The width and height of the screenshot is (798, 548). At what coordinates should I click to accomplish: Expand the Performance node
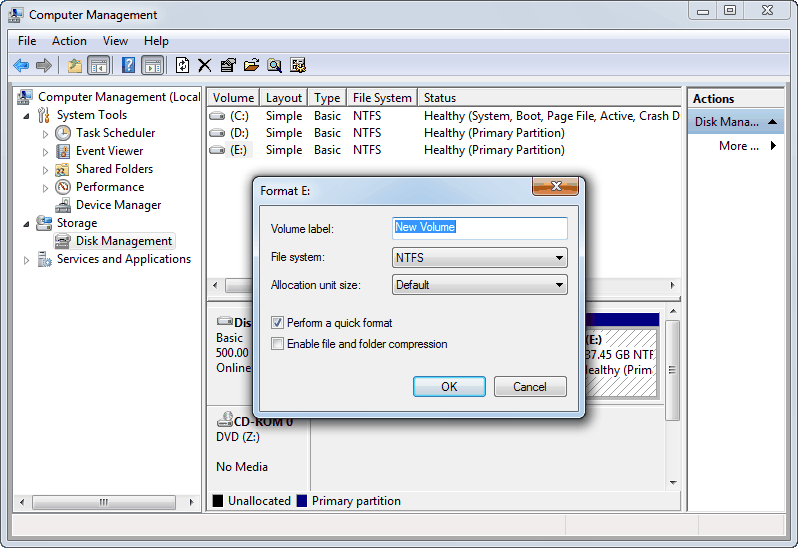pyautogui.click(x=45, y=188)
